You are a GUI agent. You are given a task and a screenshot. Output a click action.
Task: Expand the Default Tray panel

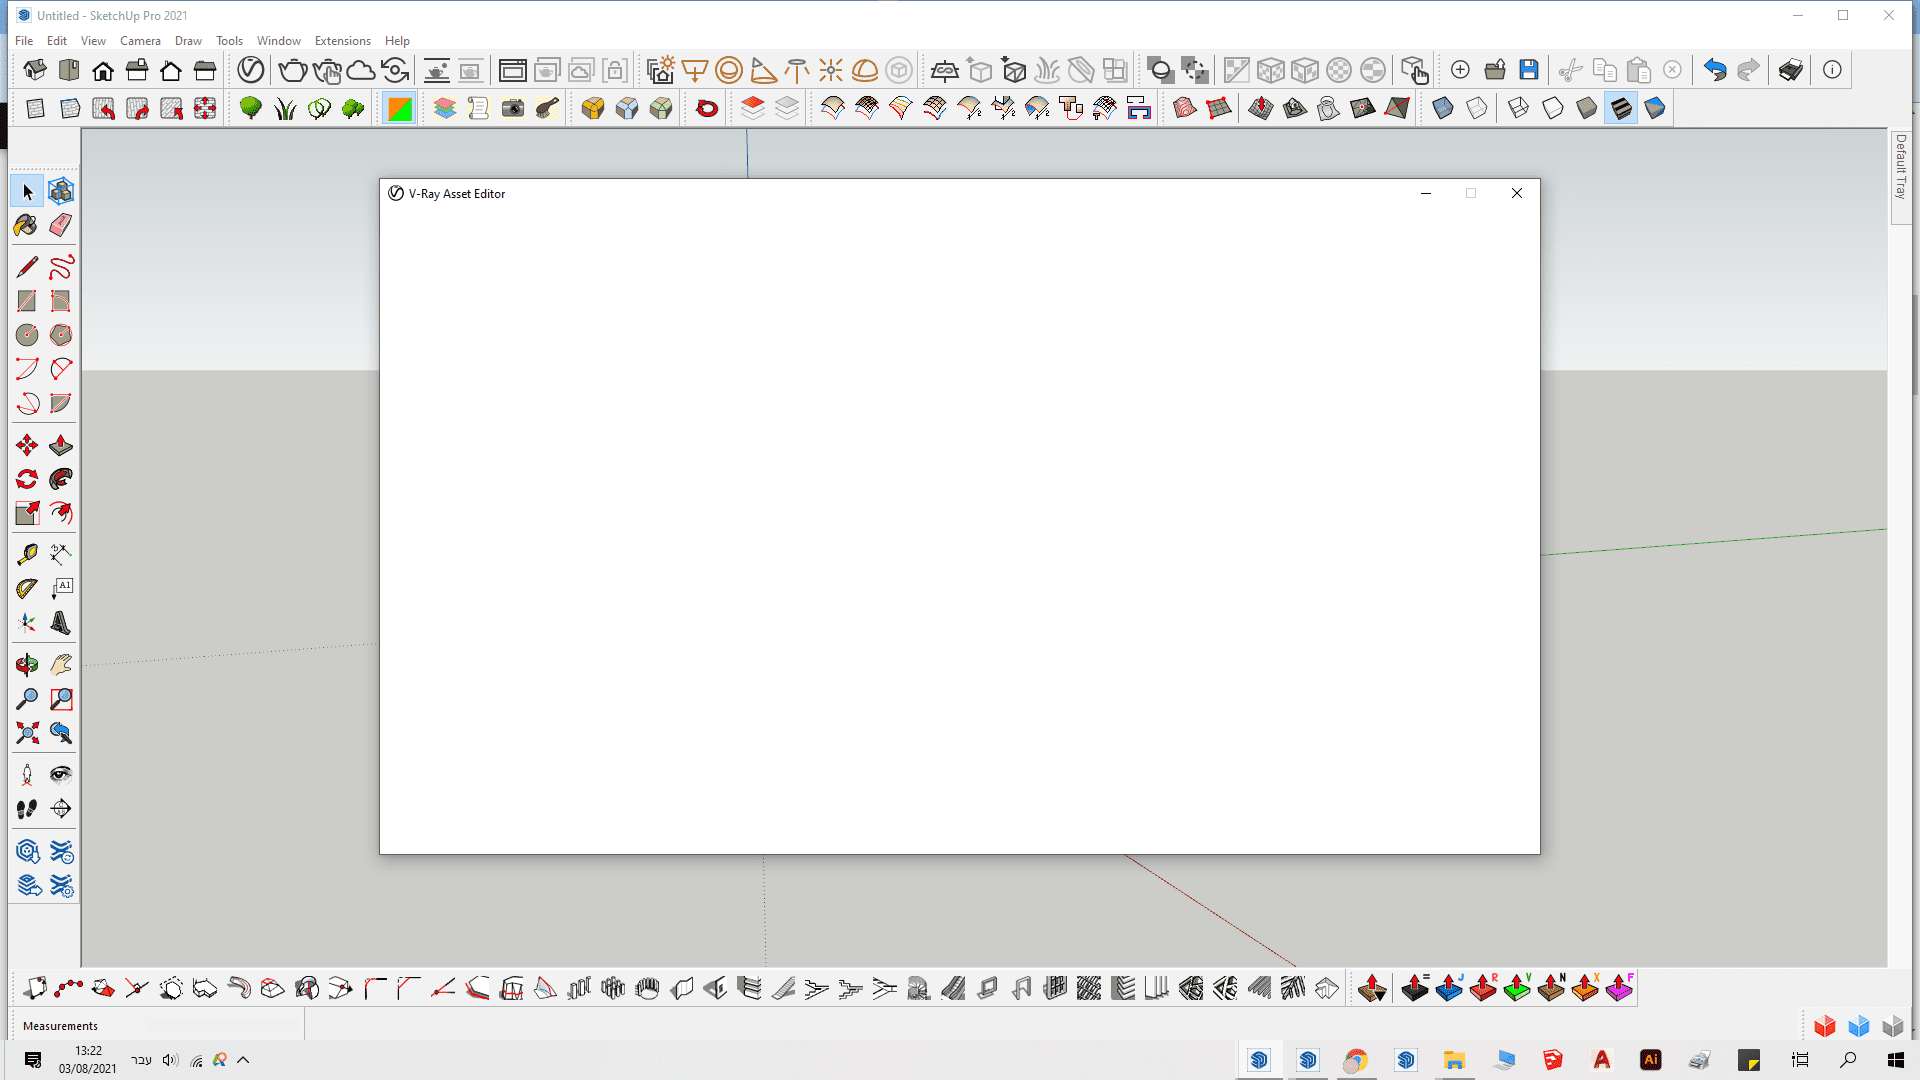click(x=1900, y=167)
